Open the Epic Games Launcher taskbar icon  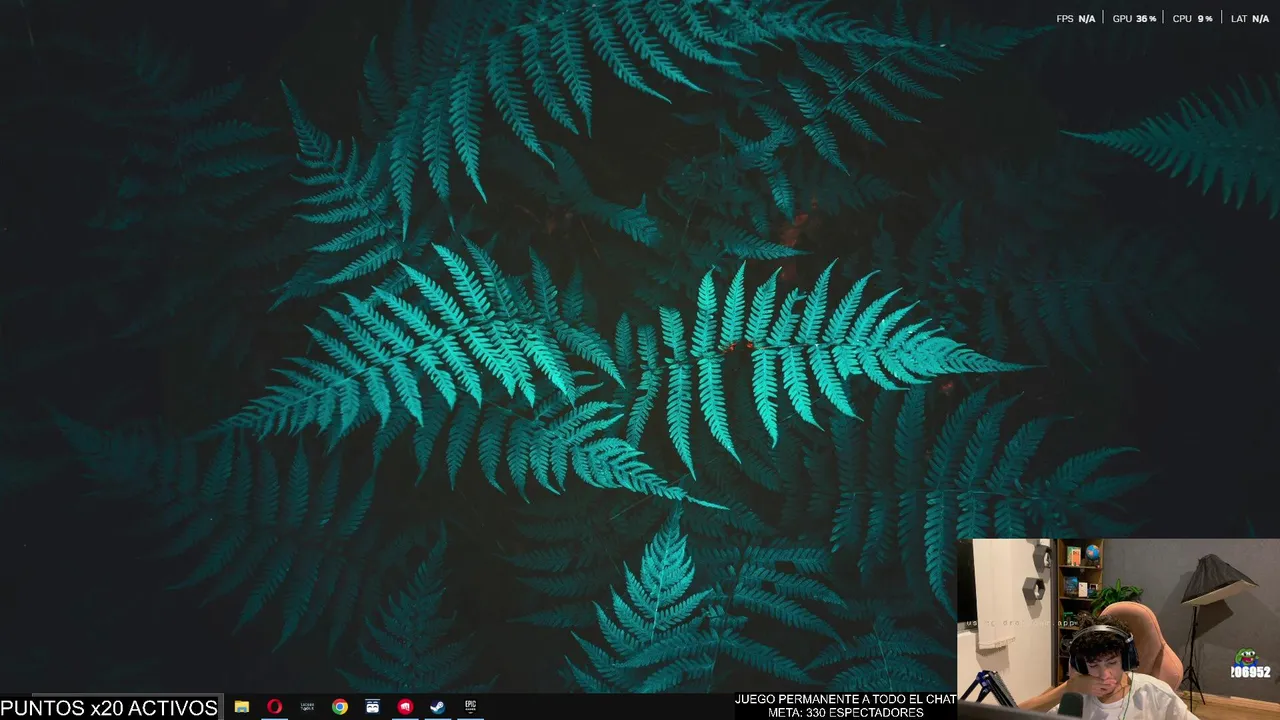pyautogui.click(x=470, y=707)
